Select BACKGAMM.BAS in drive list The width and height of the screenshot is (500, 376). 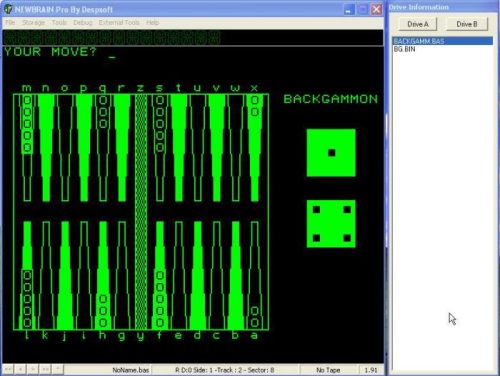tap(442, 41)
